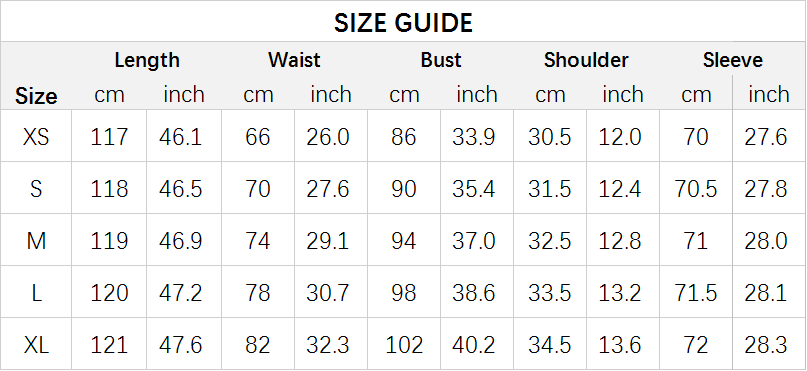Select the Waist column header
Image resolution: width=807 pixels, height=371 pixels.
(x=294, y=60)
